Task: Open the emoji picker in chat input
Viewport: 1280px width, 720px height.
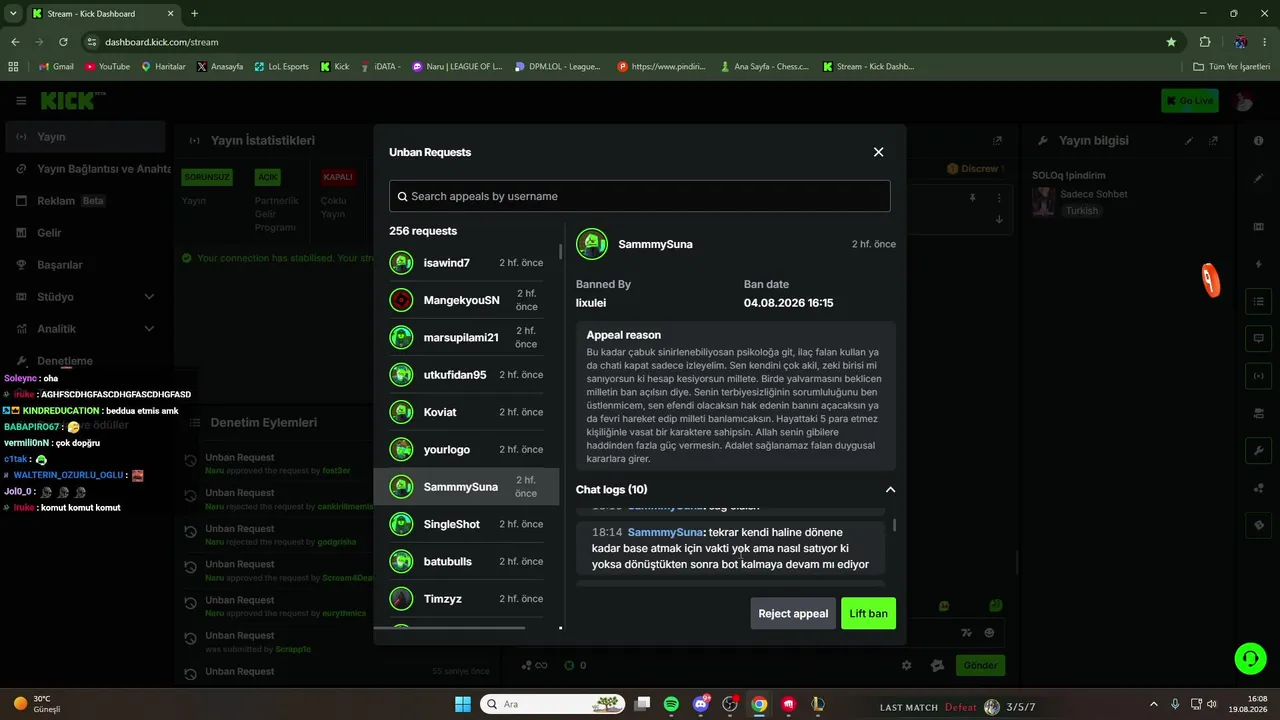Action: (990, 632)
